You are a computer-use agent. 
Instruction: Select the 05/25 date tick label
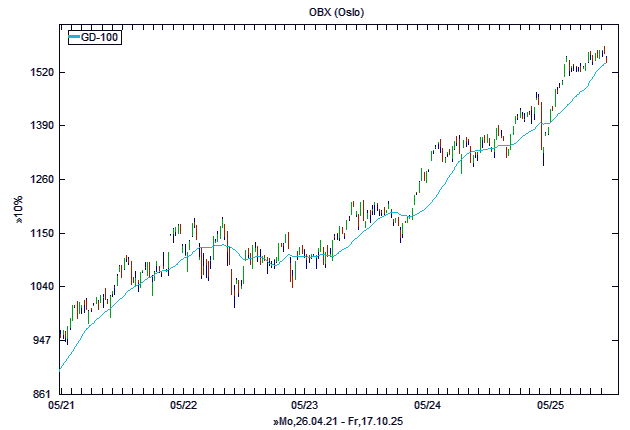pos(550,406)
